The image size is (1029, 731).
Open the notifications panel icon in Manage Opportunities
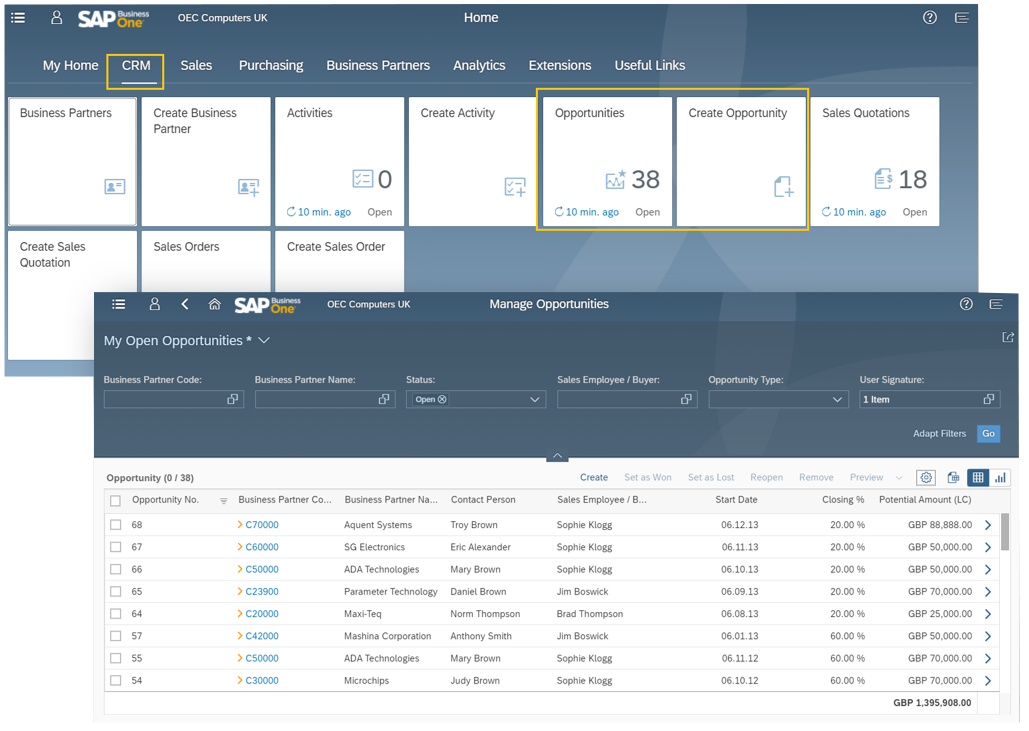pos(996,304)
